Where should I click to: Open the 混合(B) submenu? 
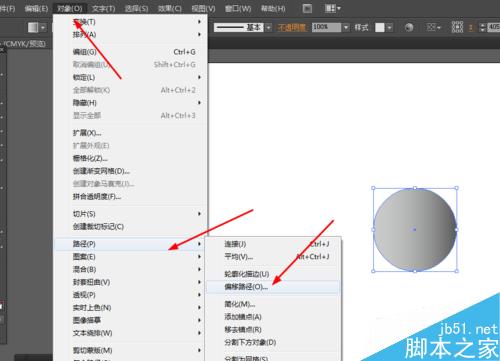[x=130, y=269]
